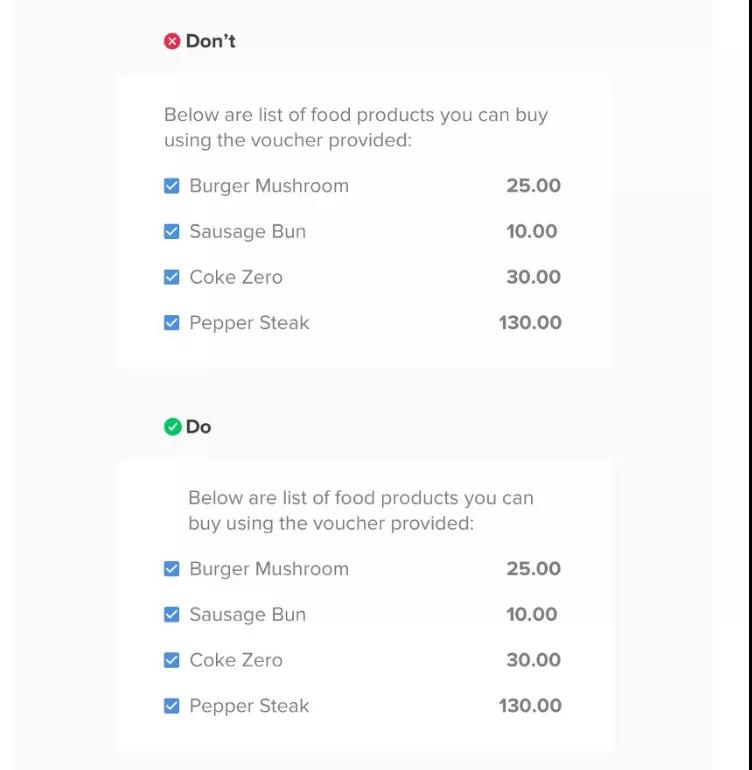The width and height of the screenshot is (752, 770).
Task: Click the Do heading text
Action: pyautogui.click(x=199, y=427)
